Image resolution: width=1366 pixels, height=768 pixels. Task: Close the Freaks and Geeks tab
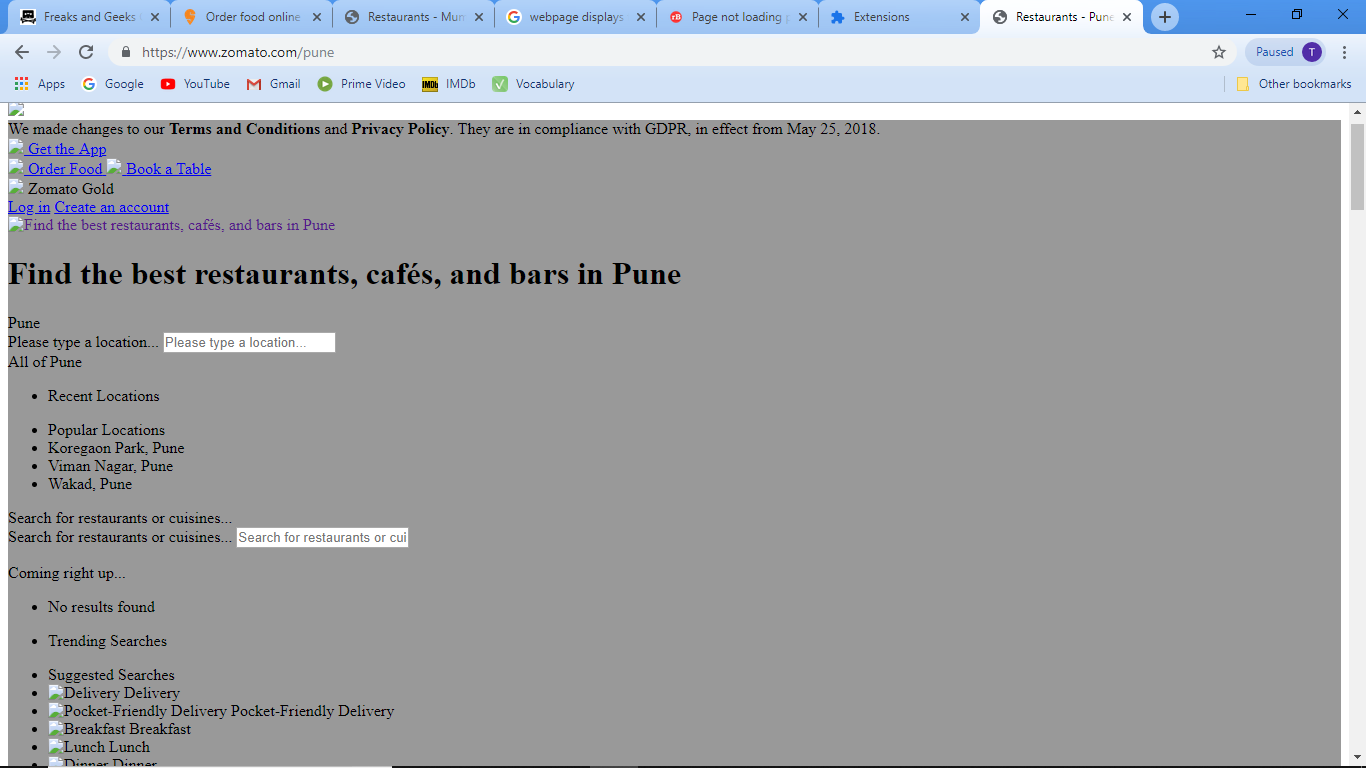pos(155,17)
